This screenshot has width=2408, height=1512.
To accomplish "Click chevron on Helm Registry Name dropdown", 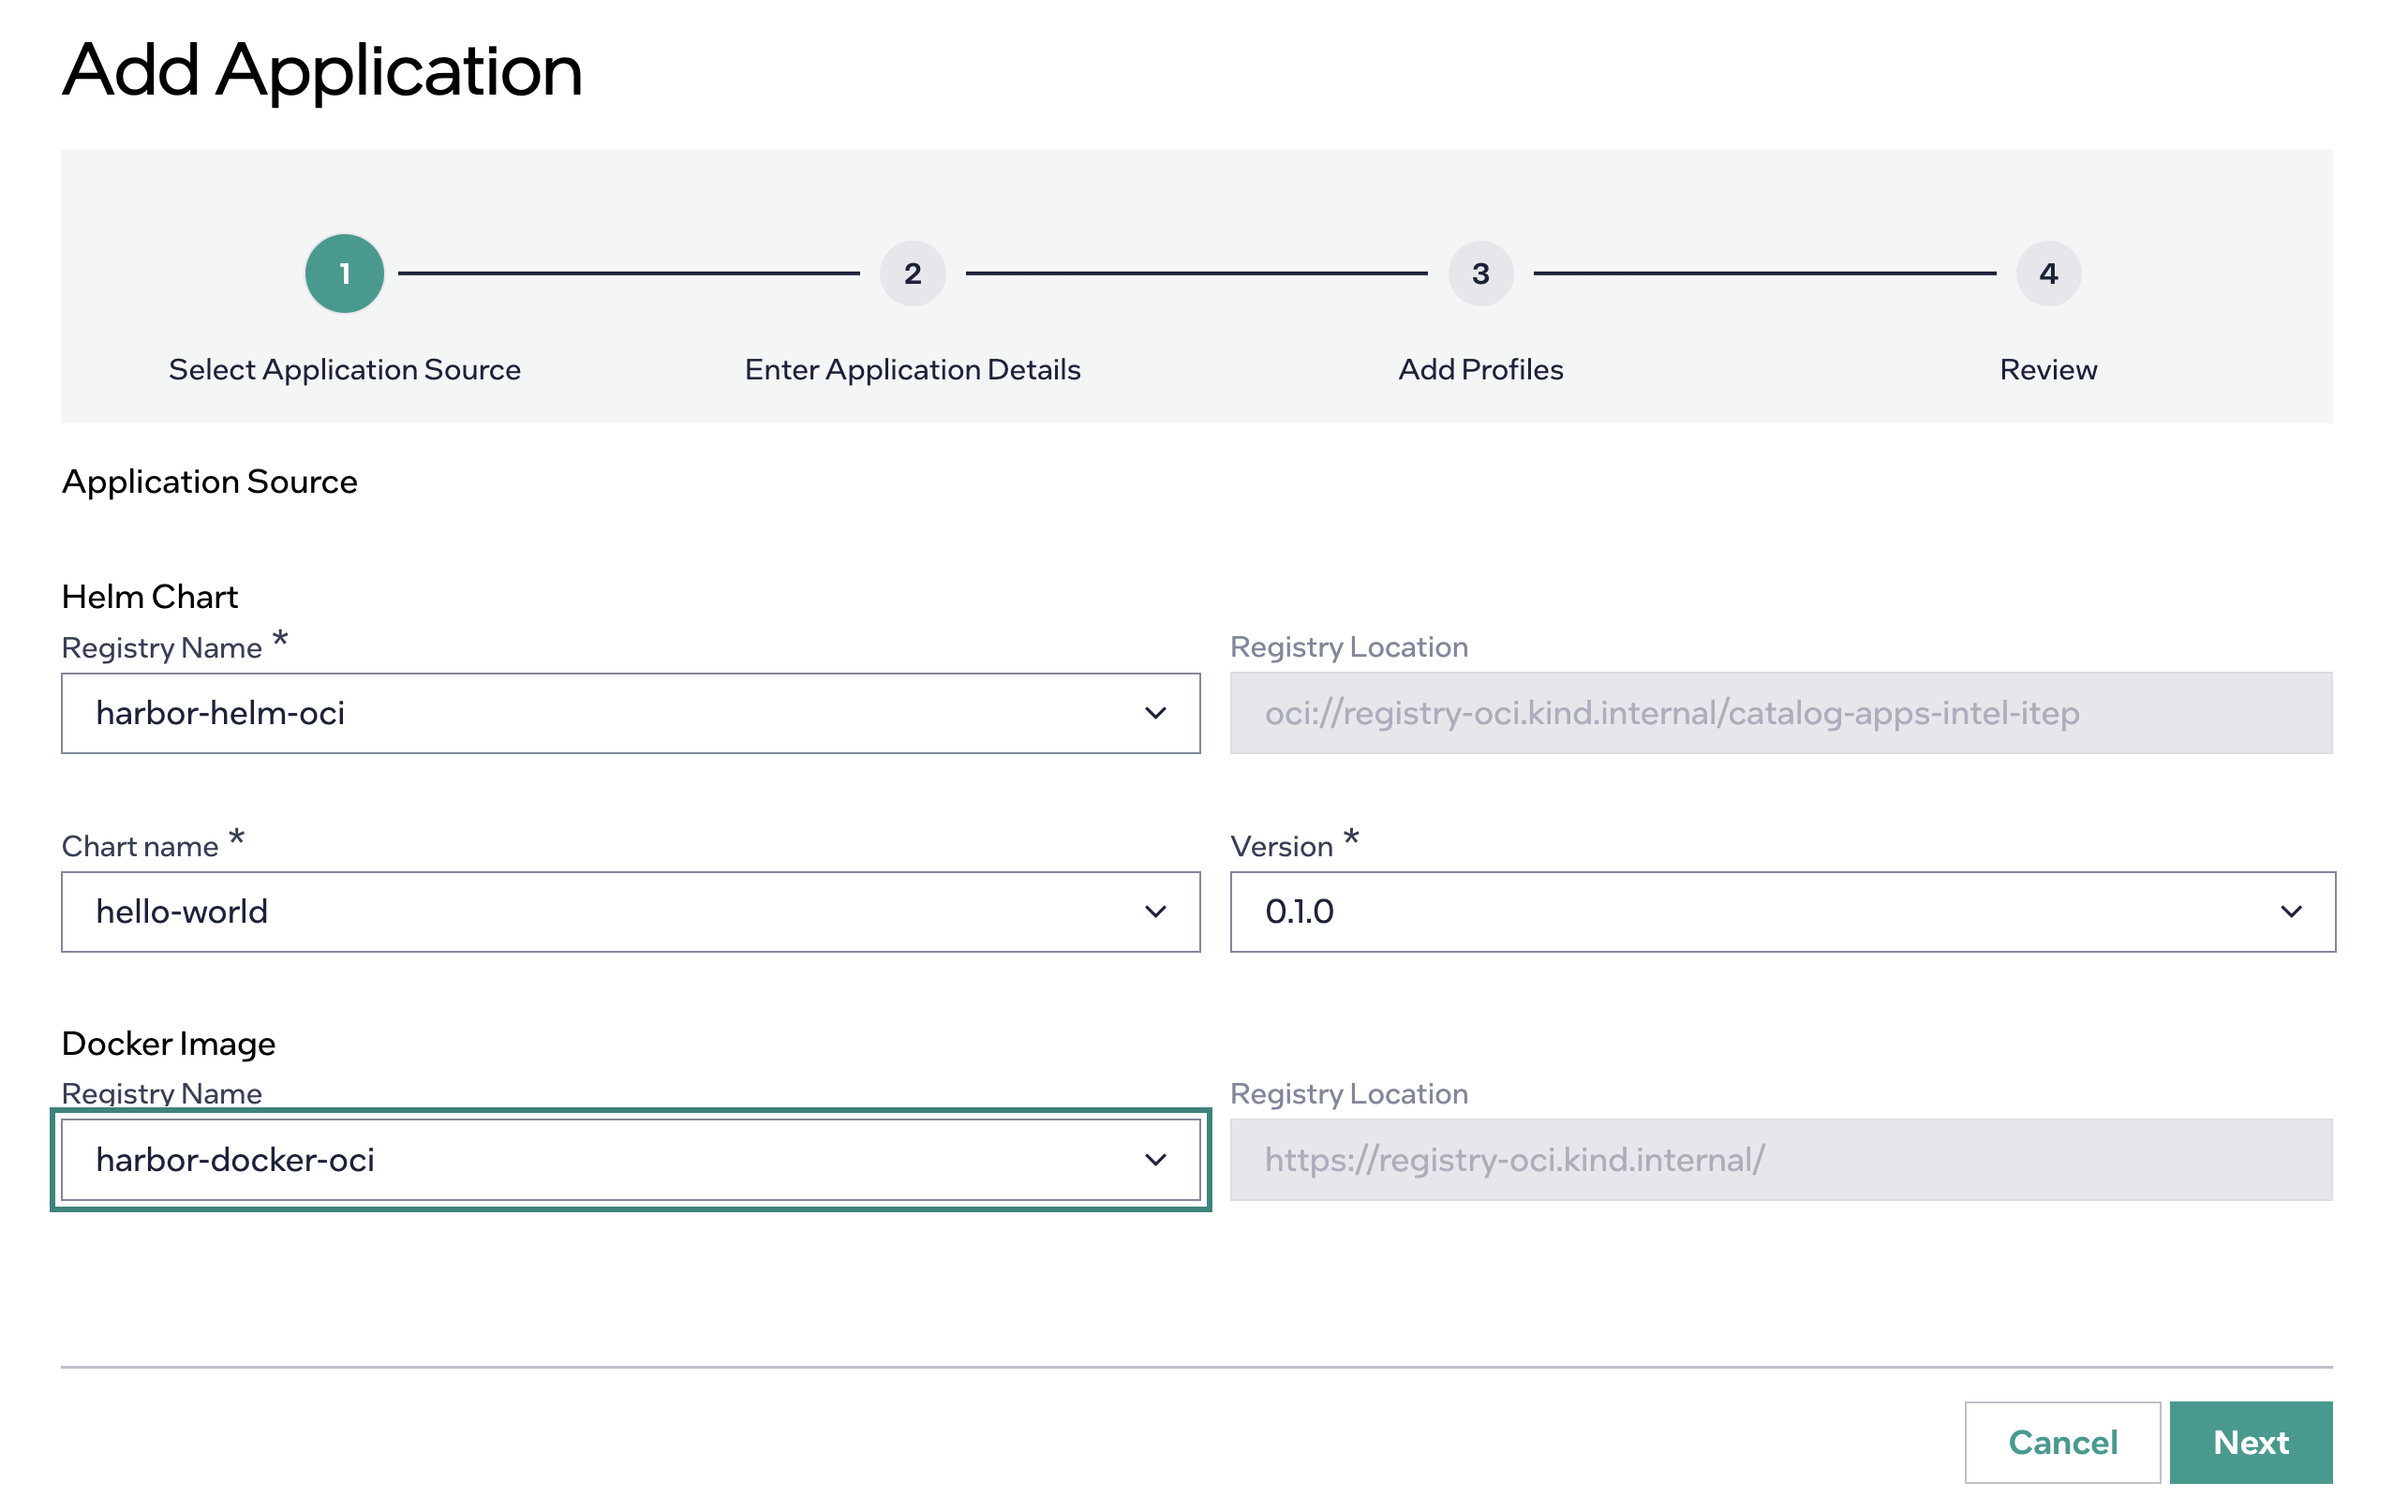I will (x=1155, y=713).
